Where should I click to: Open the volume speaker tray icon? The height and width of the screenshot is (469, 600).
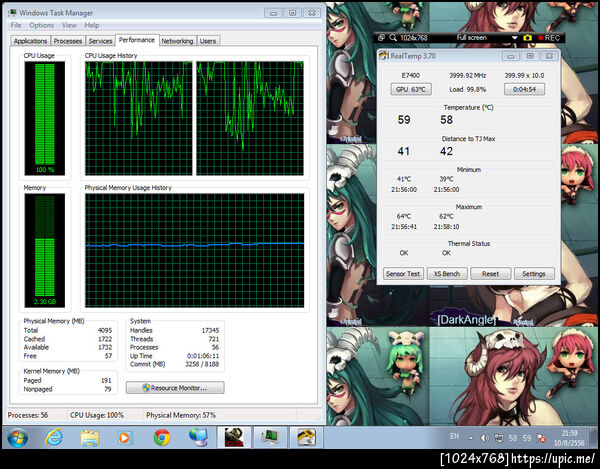(x=484, y=438)
